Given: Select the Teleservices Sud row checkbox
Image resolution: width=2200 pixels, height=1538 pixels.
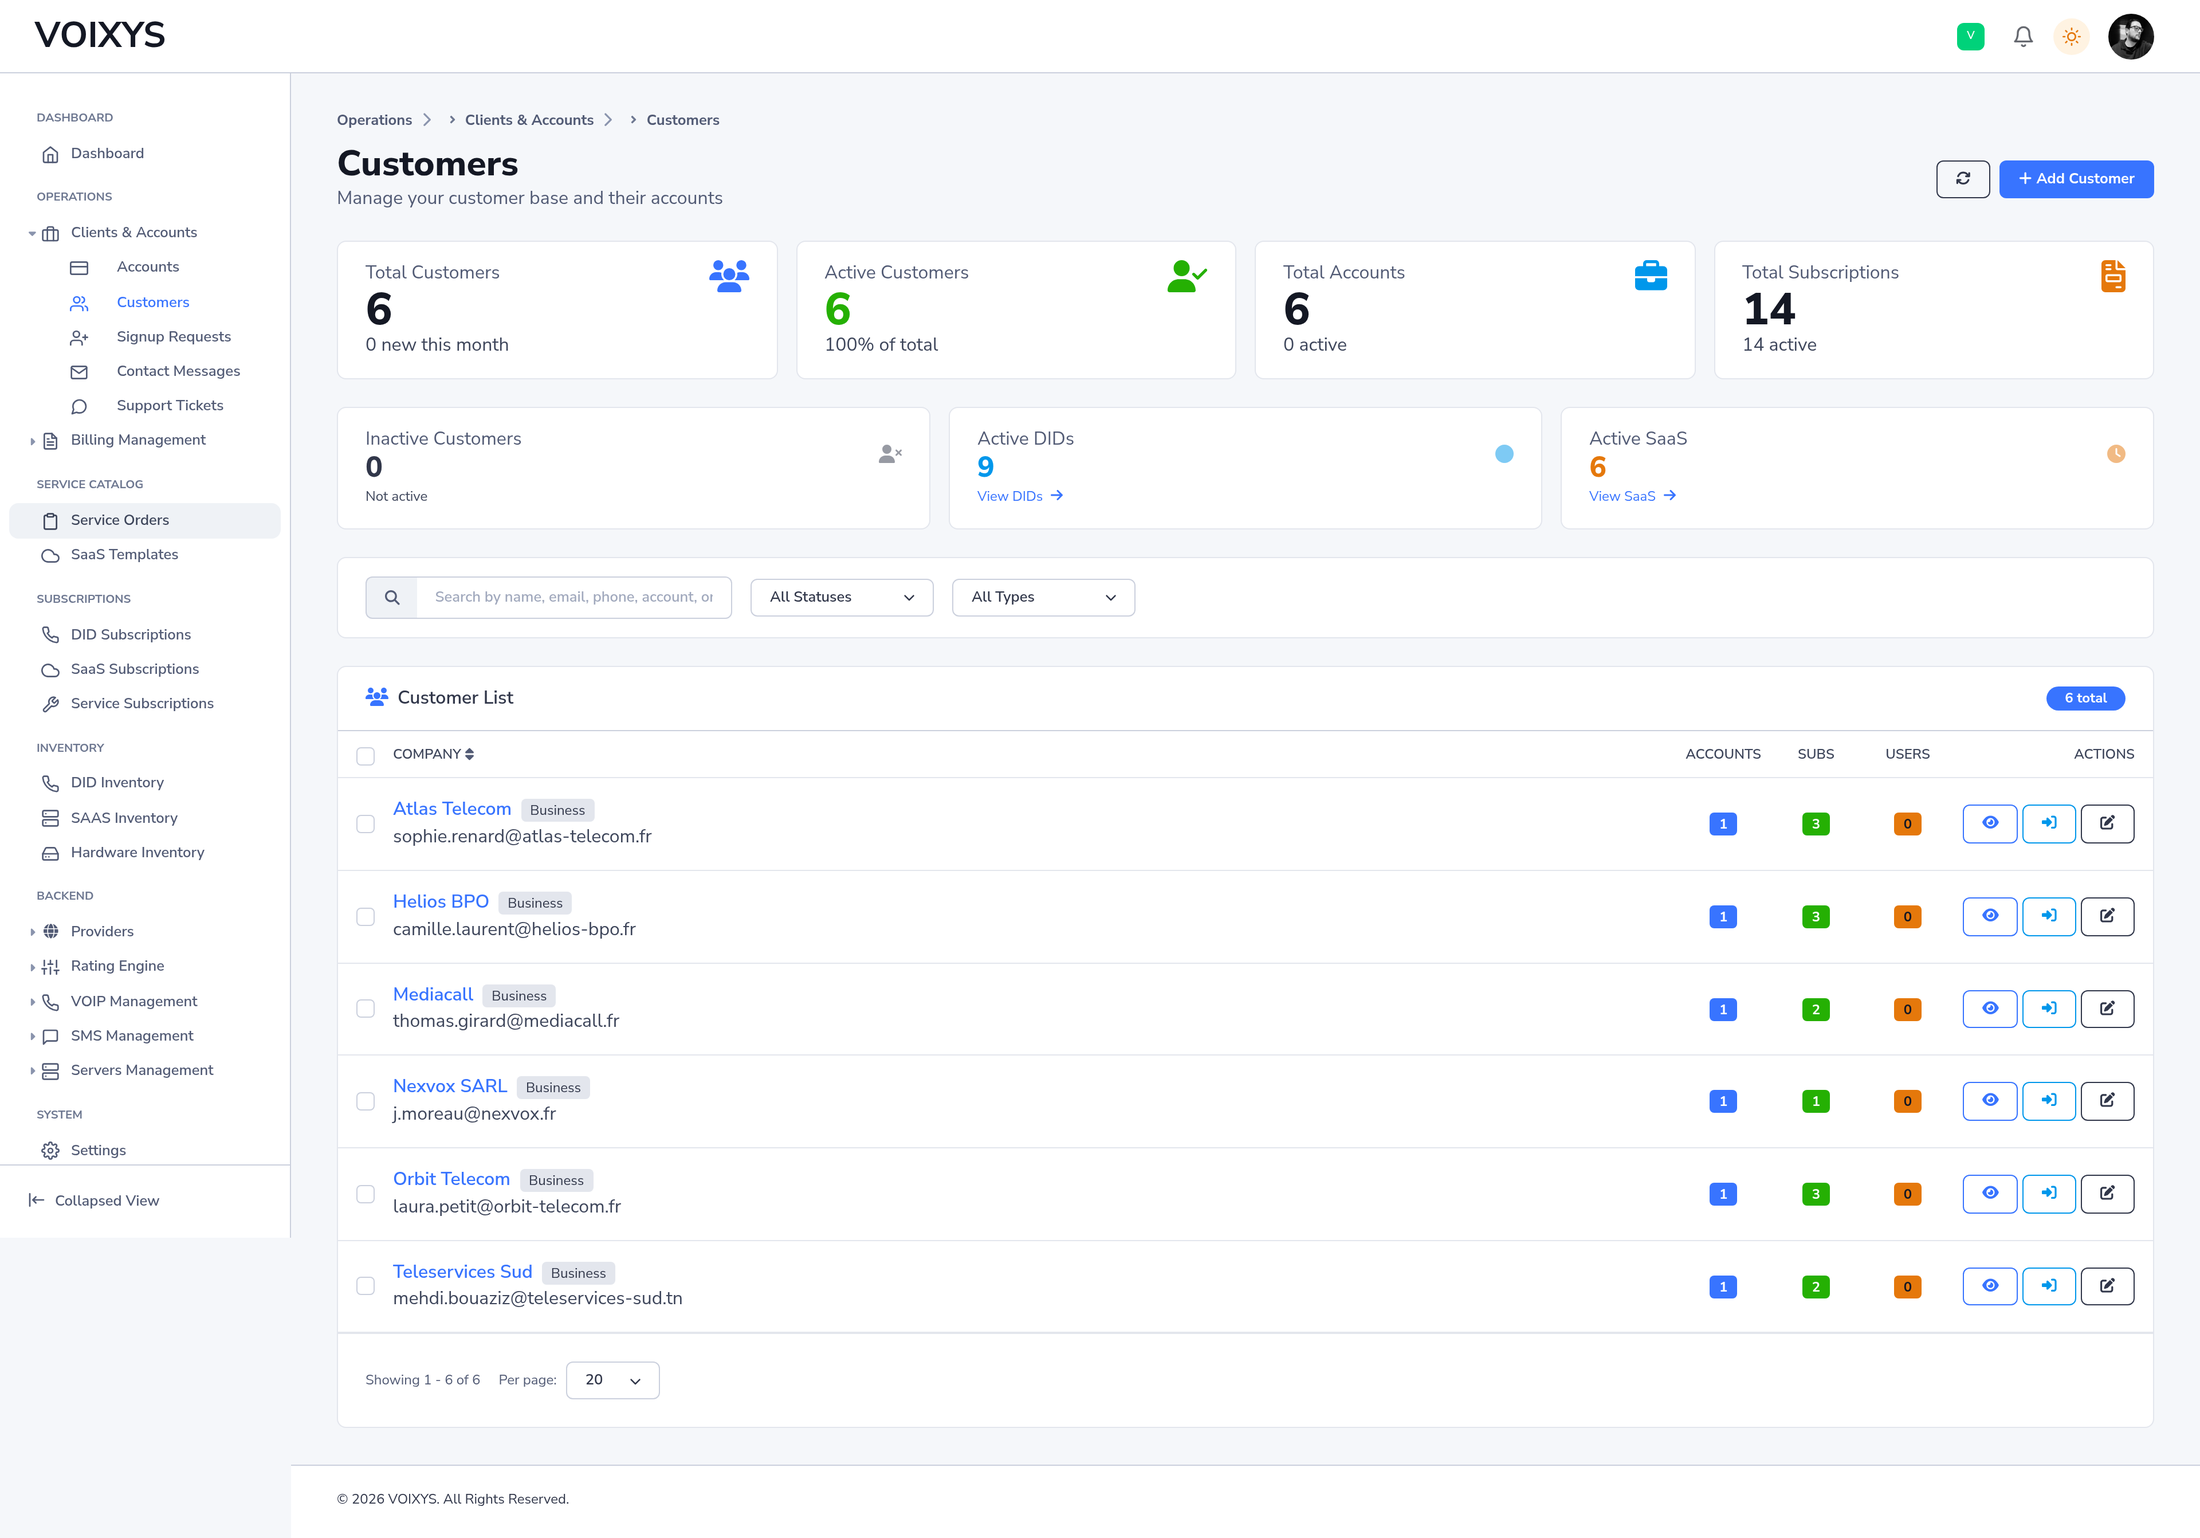Looking at the screenshot, I should pos(366,1286).
